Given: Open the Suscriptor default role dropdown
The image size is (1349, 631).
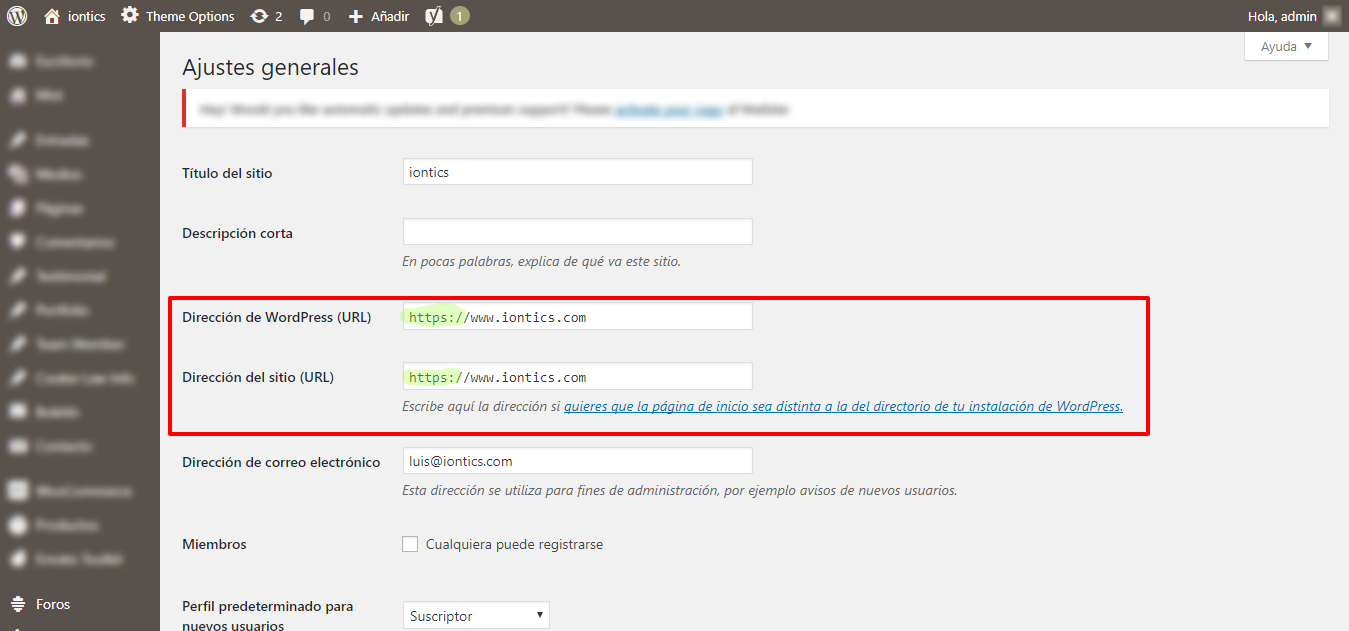Looking at the screenshot, I should tap(476, 616).
